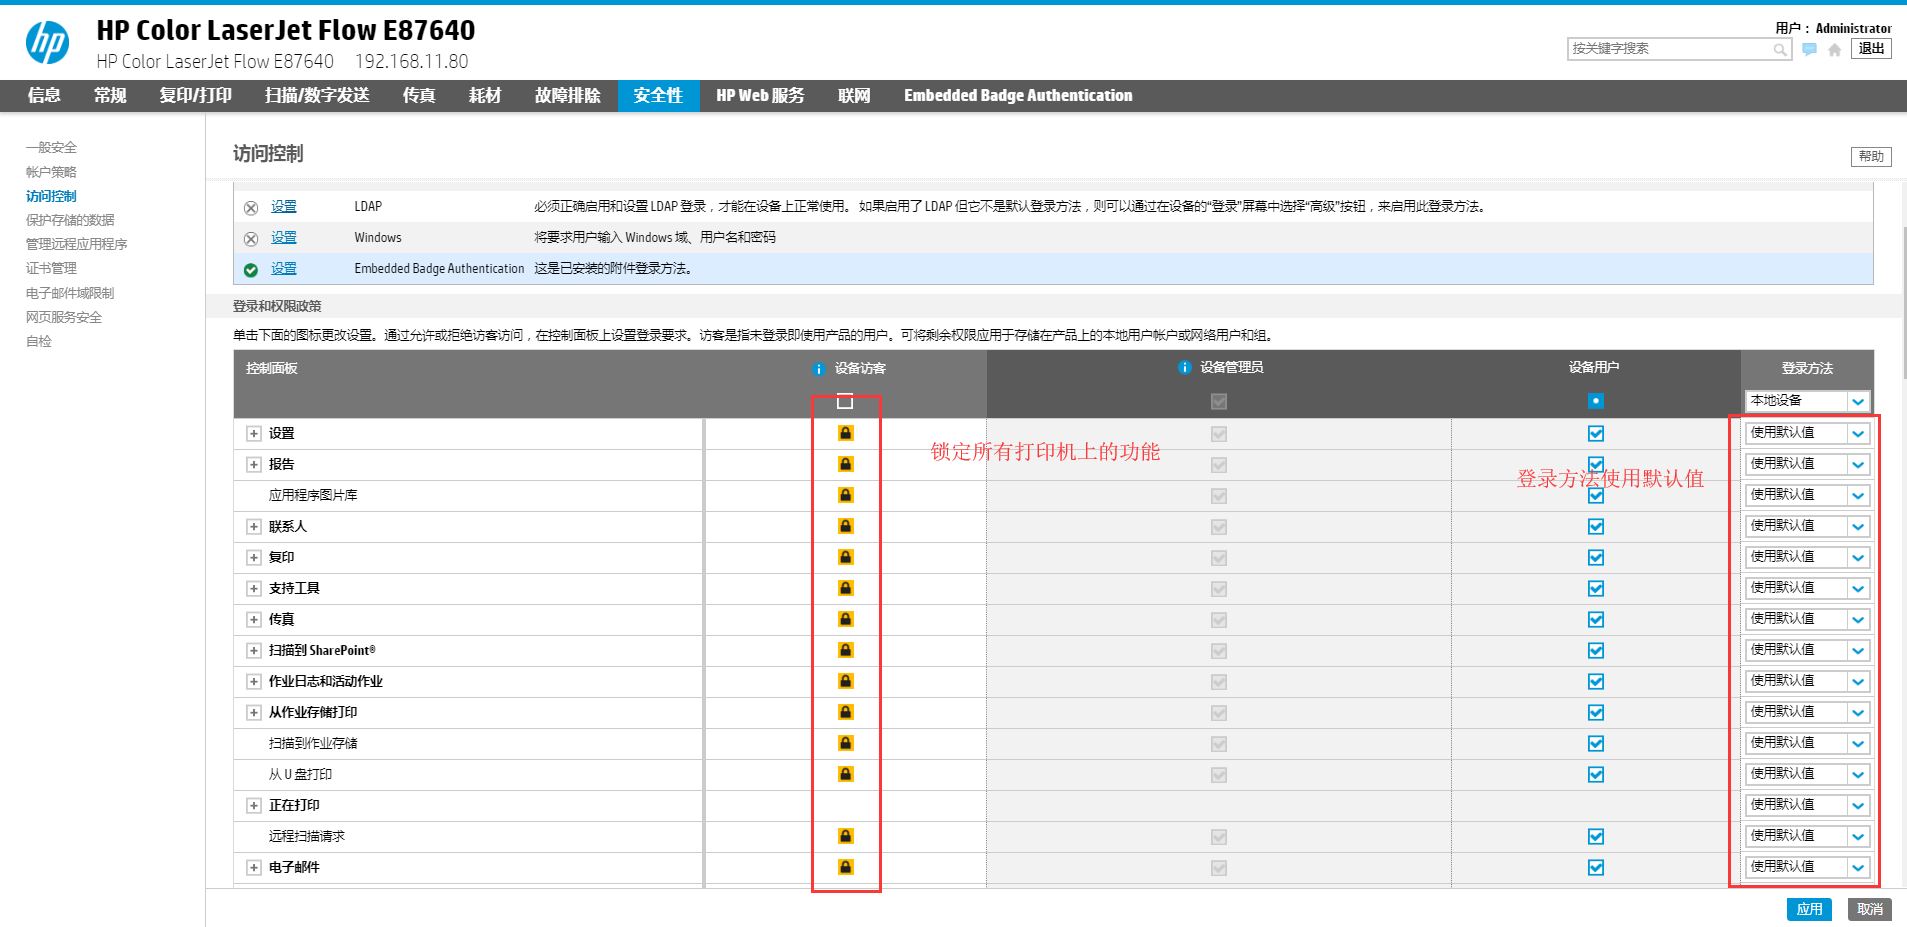Click guest lock icon for 联系人 row

point(845,526)
